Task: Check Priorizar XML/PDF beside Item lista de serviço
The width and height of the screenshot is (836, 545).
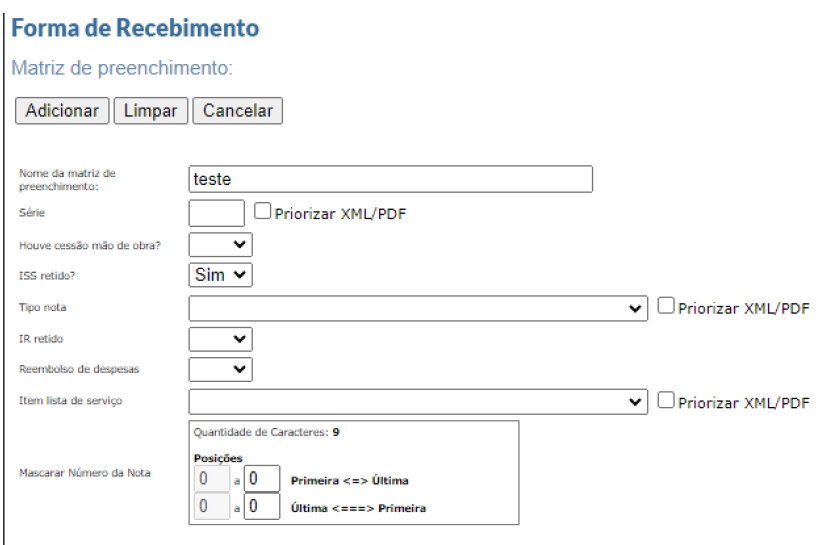Action: click(666, 401)
